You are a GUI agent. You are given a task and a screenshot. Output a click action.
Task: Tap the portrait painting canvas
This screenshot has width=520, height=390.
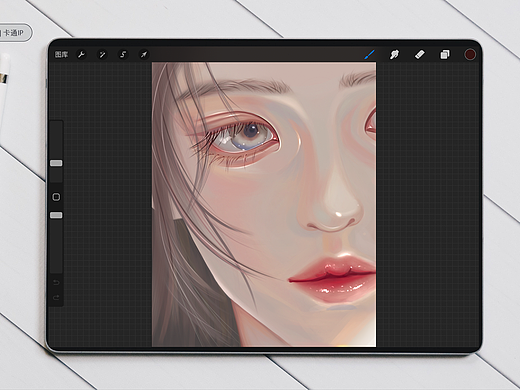(x=264, y=204)
